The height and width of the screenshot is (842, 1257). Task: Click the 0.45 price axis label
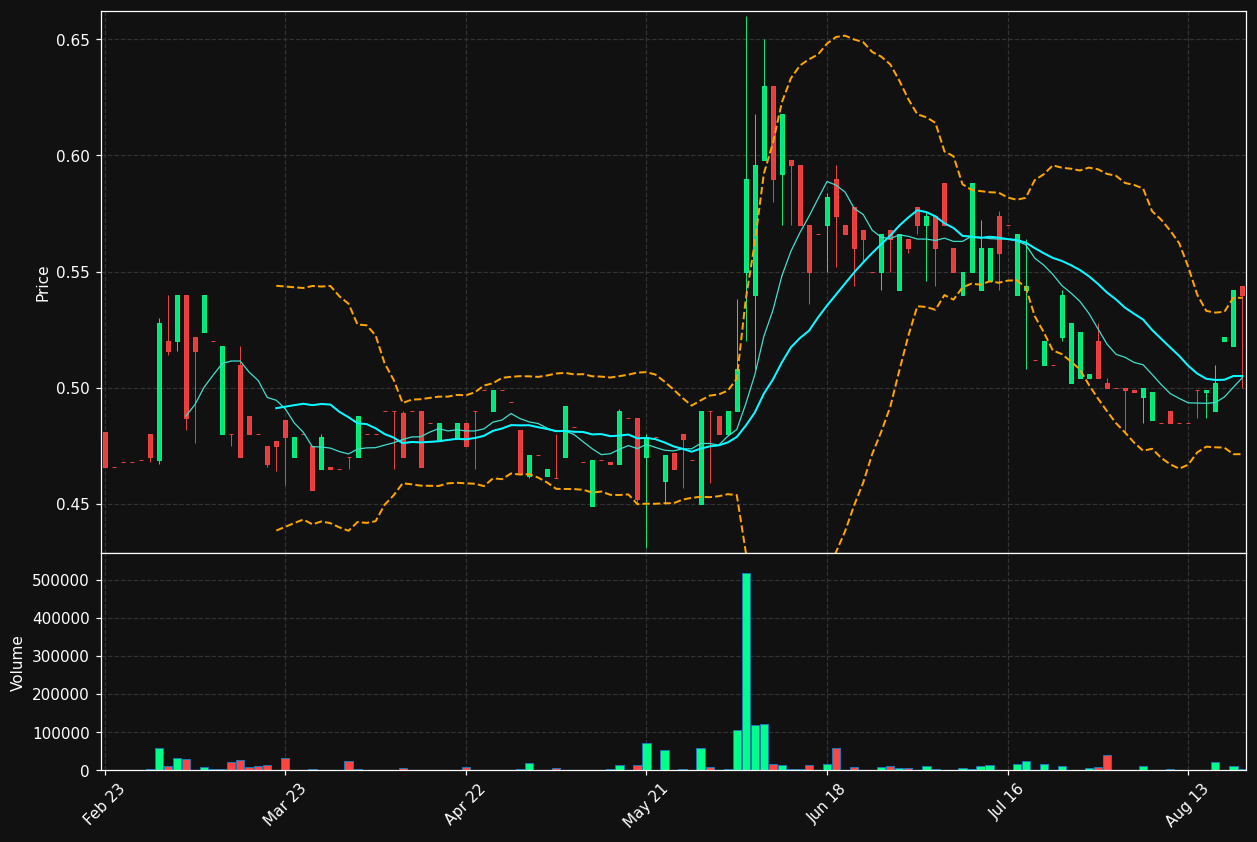pyautogui.click(x=73, y=504)
